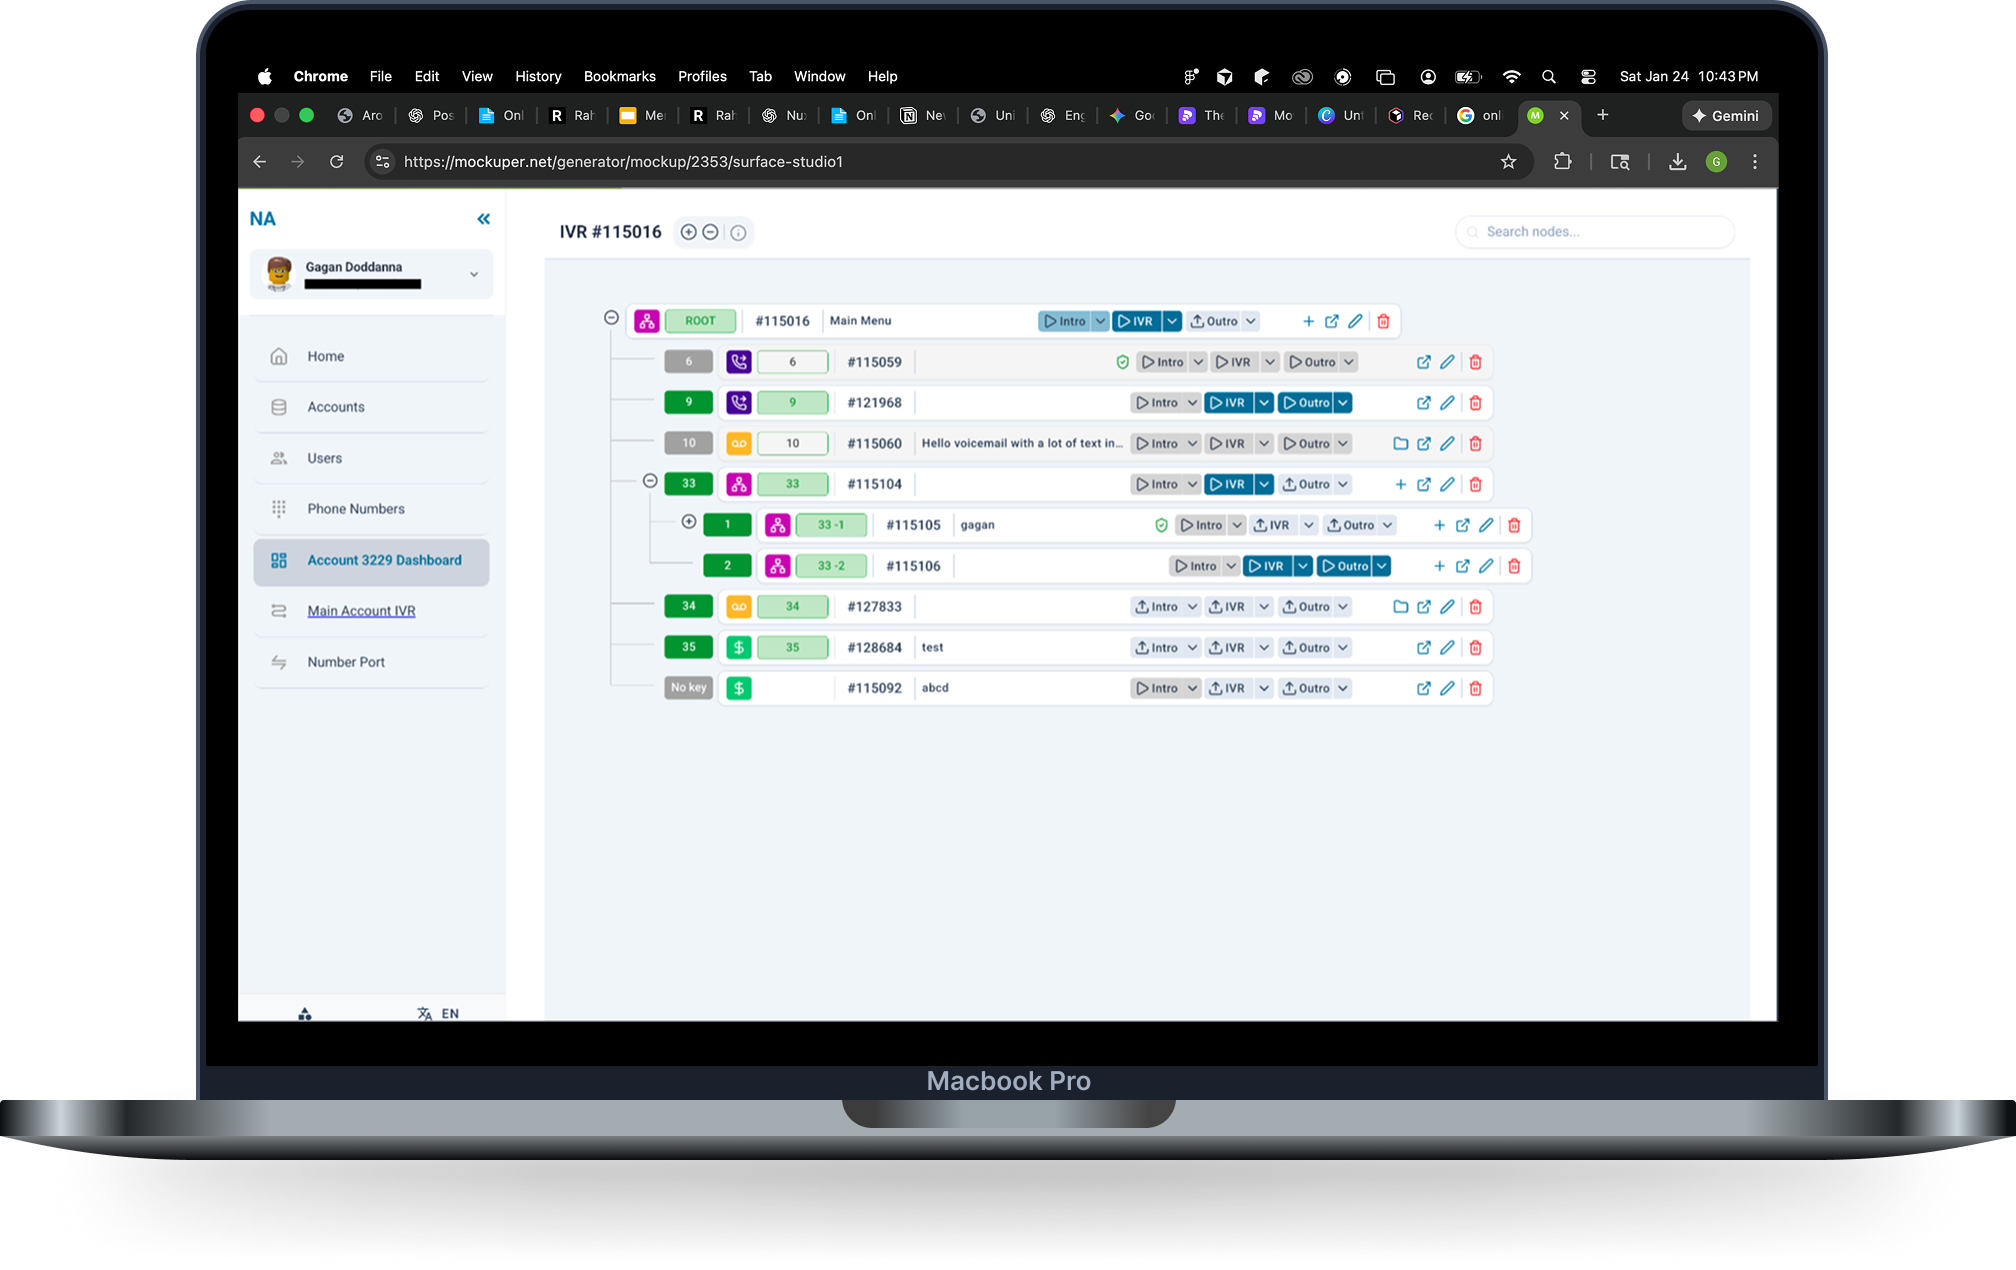2016x1270 pixels.
Task: Click the edit pencil on the ROOT Main Menu node
Action: pos(1356,321)
